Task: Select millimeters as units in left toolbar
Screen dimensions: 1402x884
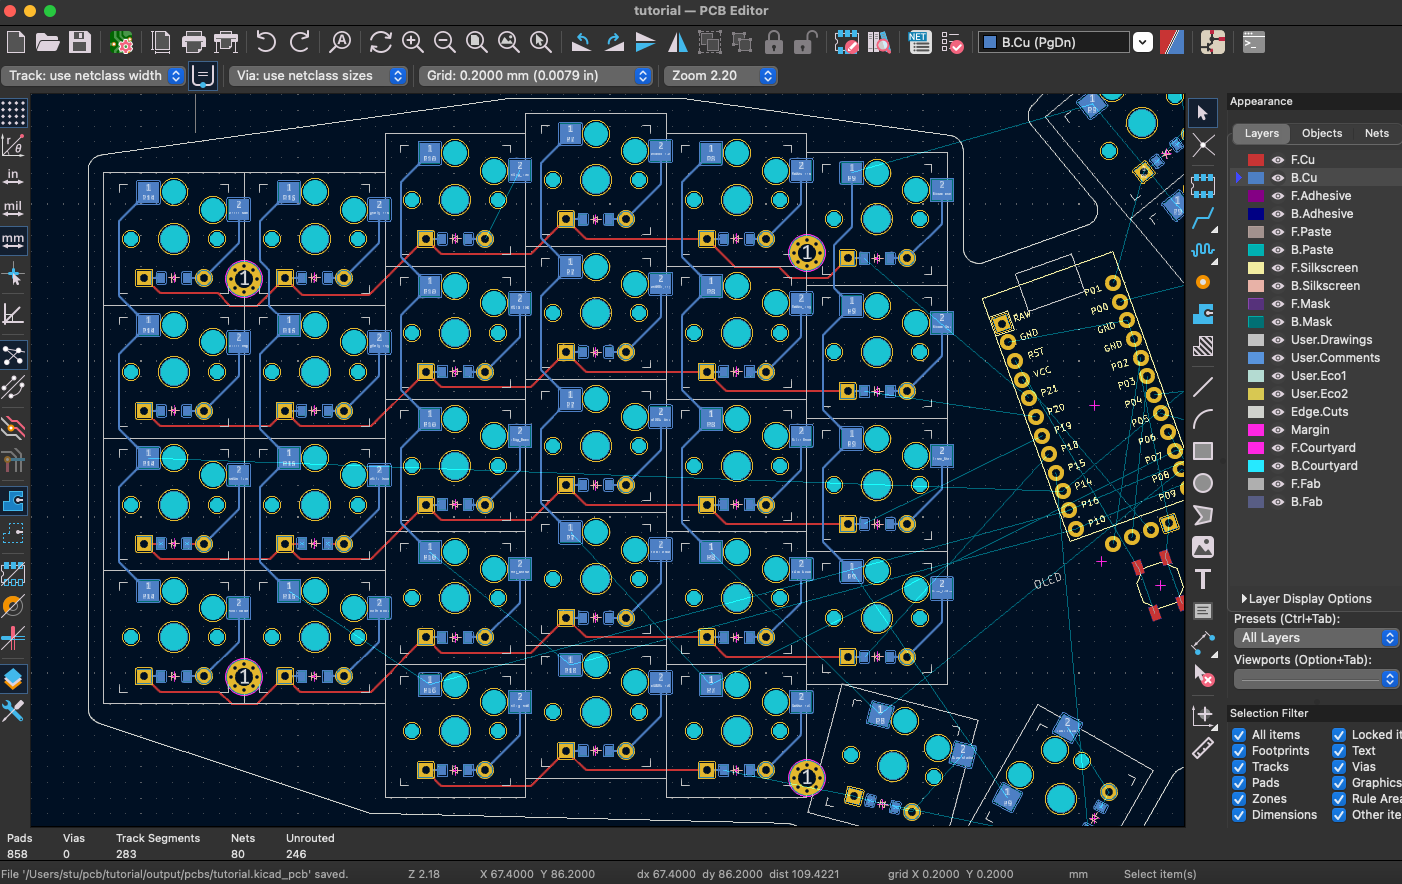Action: [14, 240]
